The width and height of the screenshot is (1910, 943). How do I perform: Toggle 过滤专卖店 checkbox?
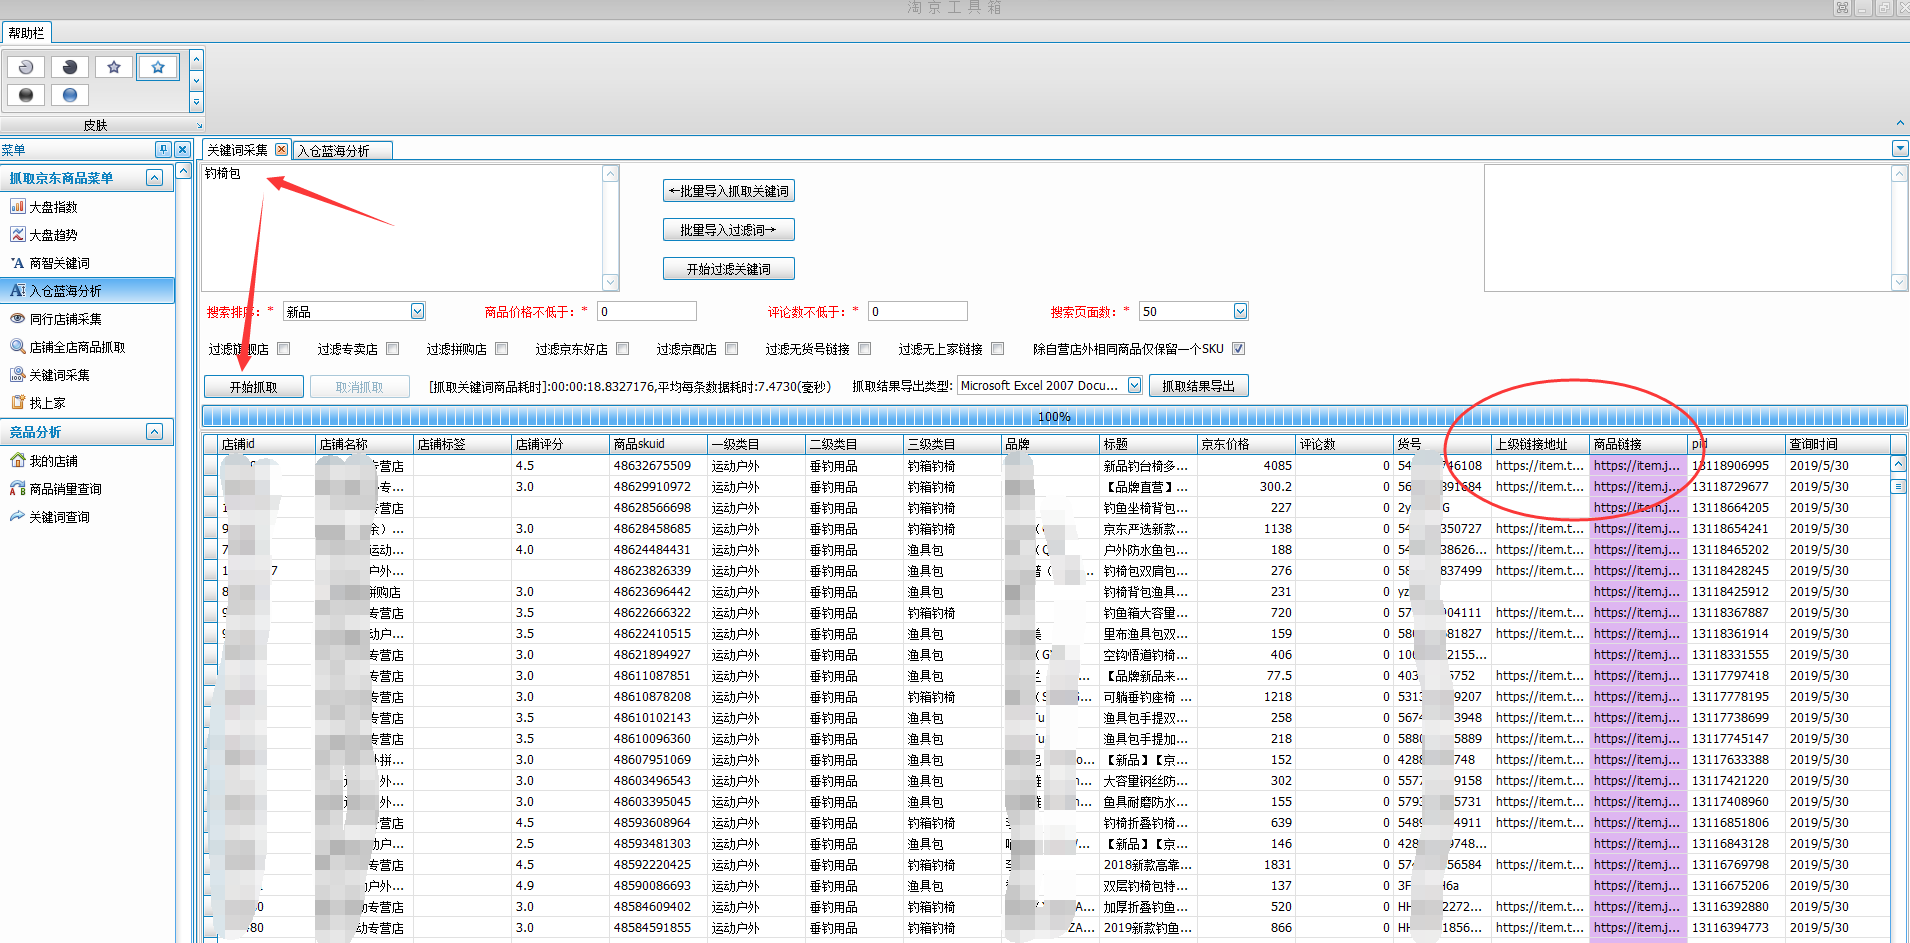pyautogui.click(x=393, y=349)
